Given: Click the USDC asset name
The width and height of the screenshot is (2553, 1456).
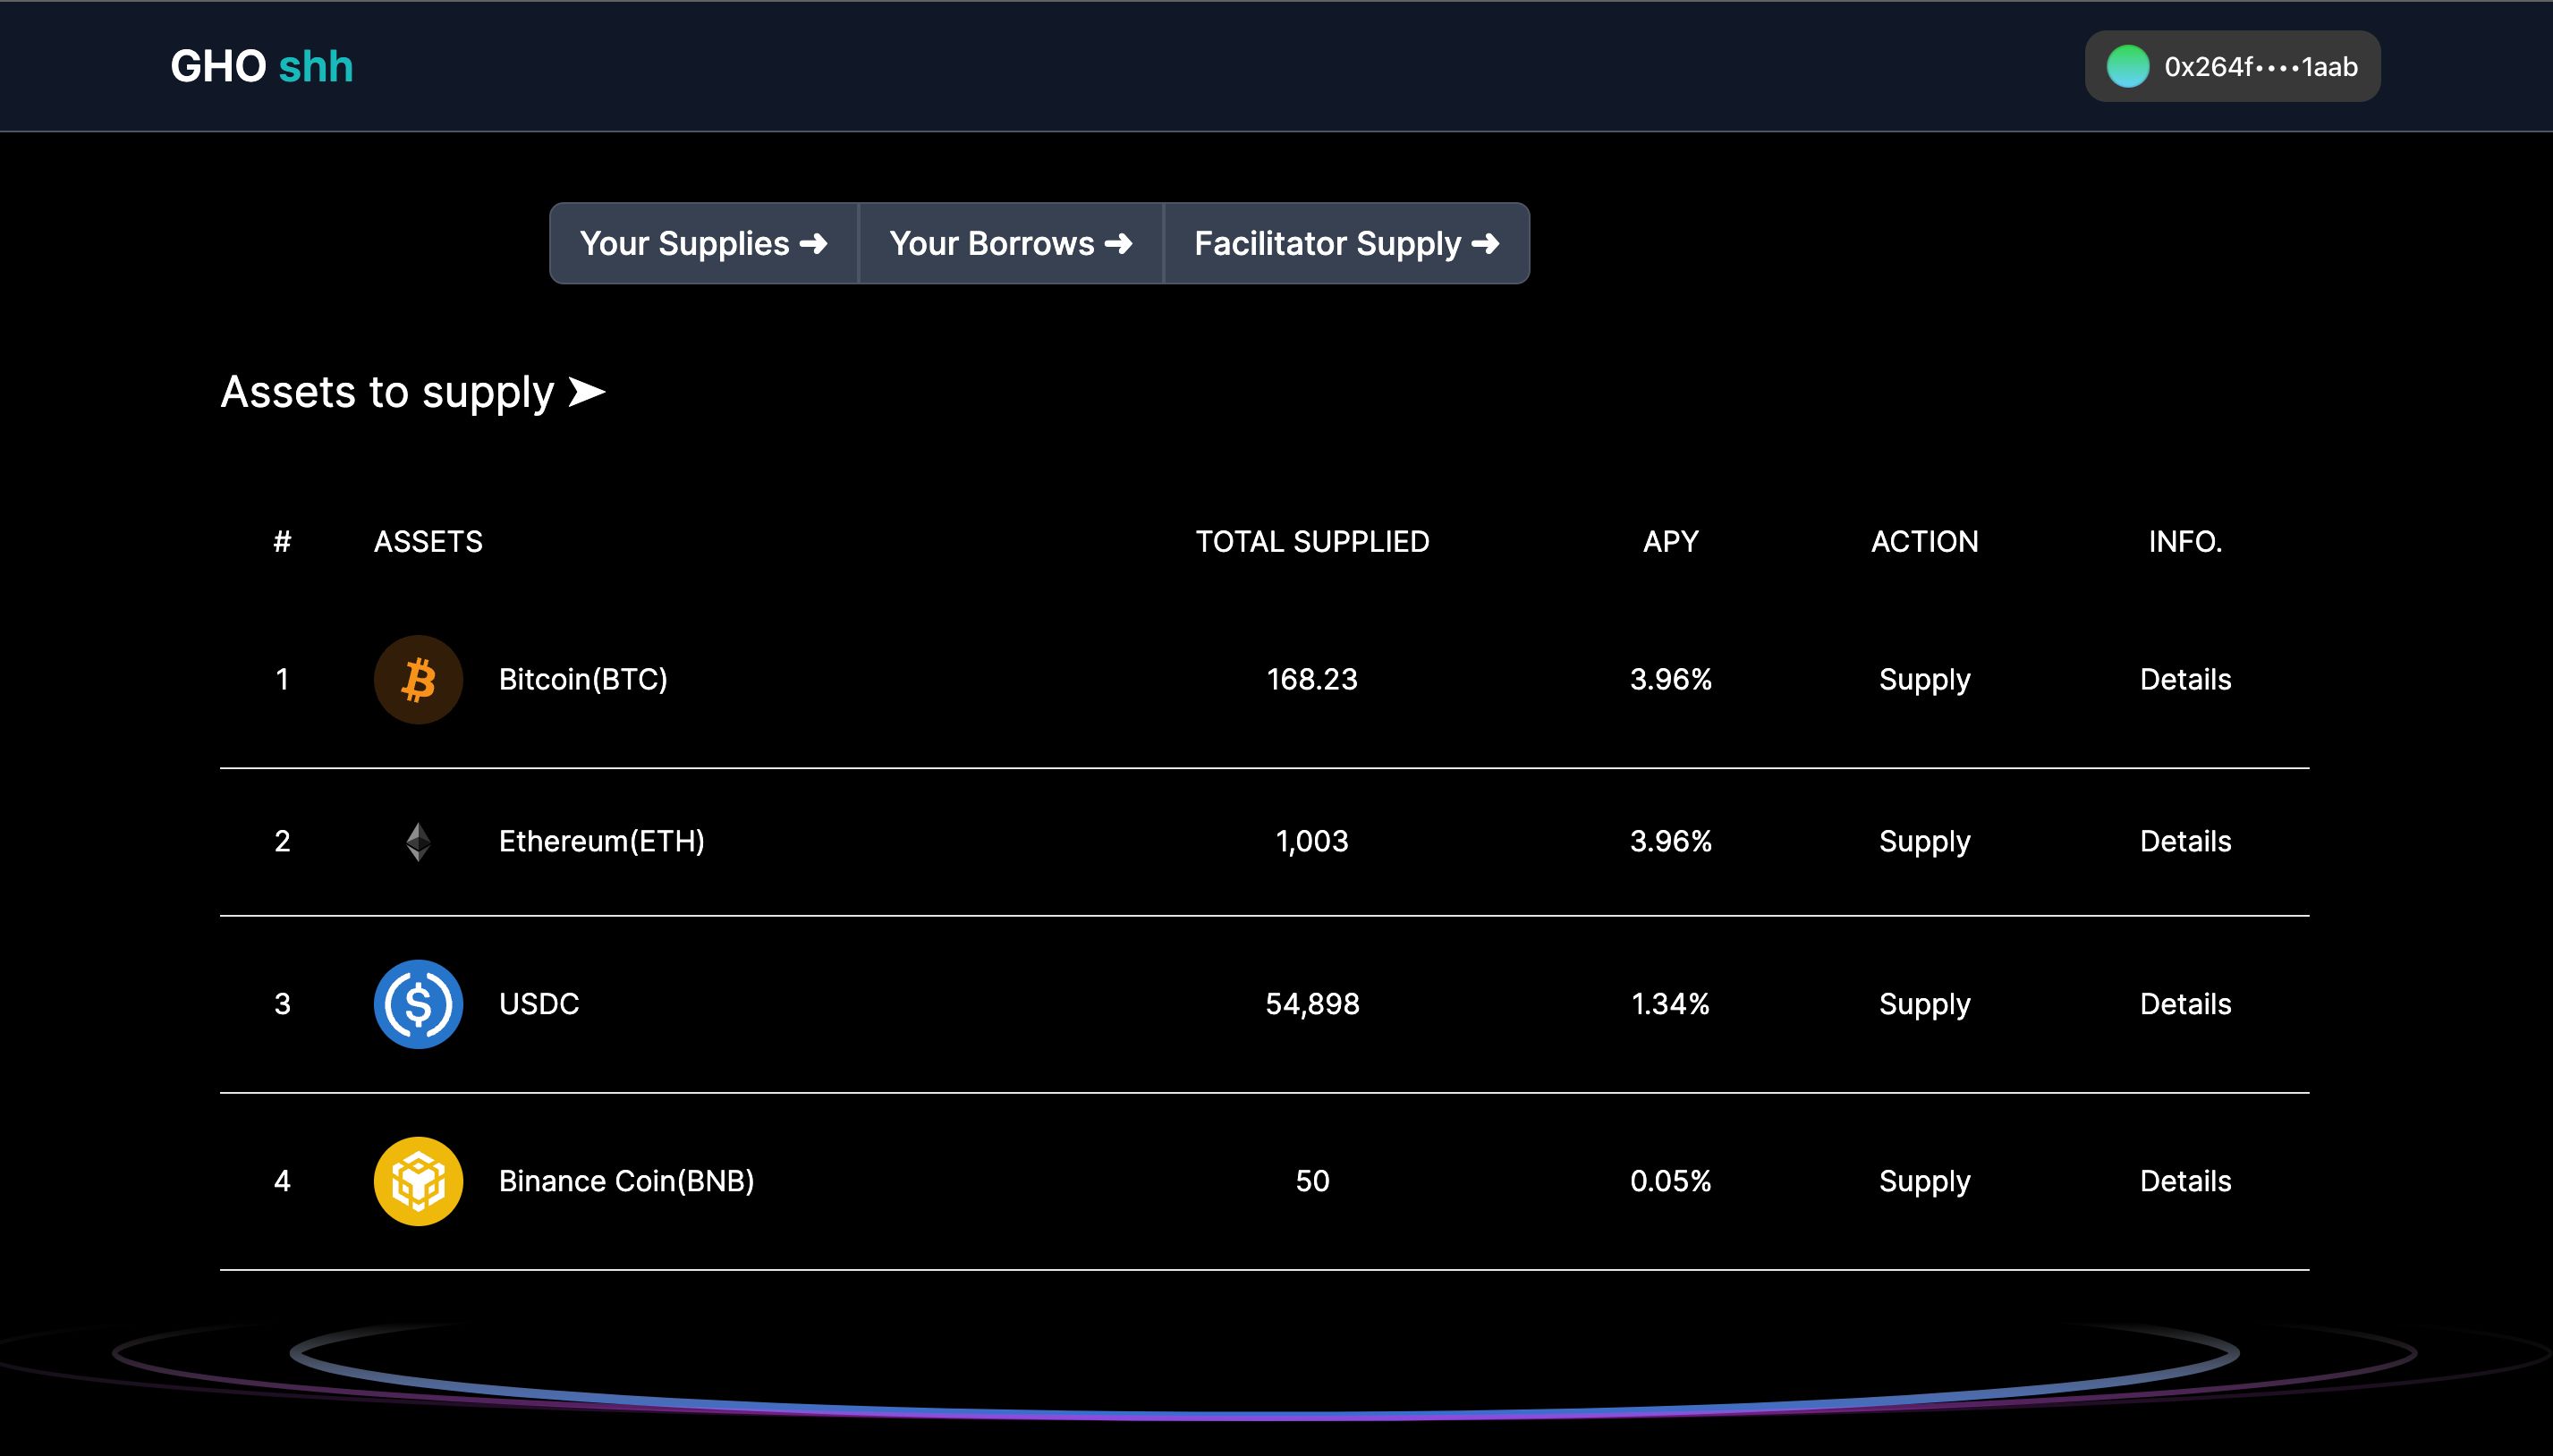Looking at the screenshot, I should click(539, 1004).
